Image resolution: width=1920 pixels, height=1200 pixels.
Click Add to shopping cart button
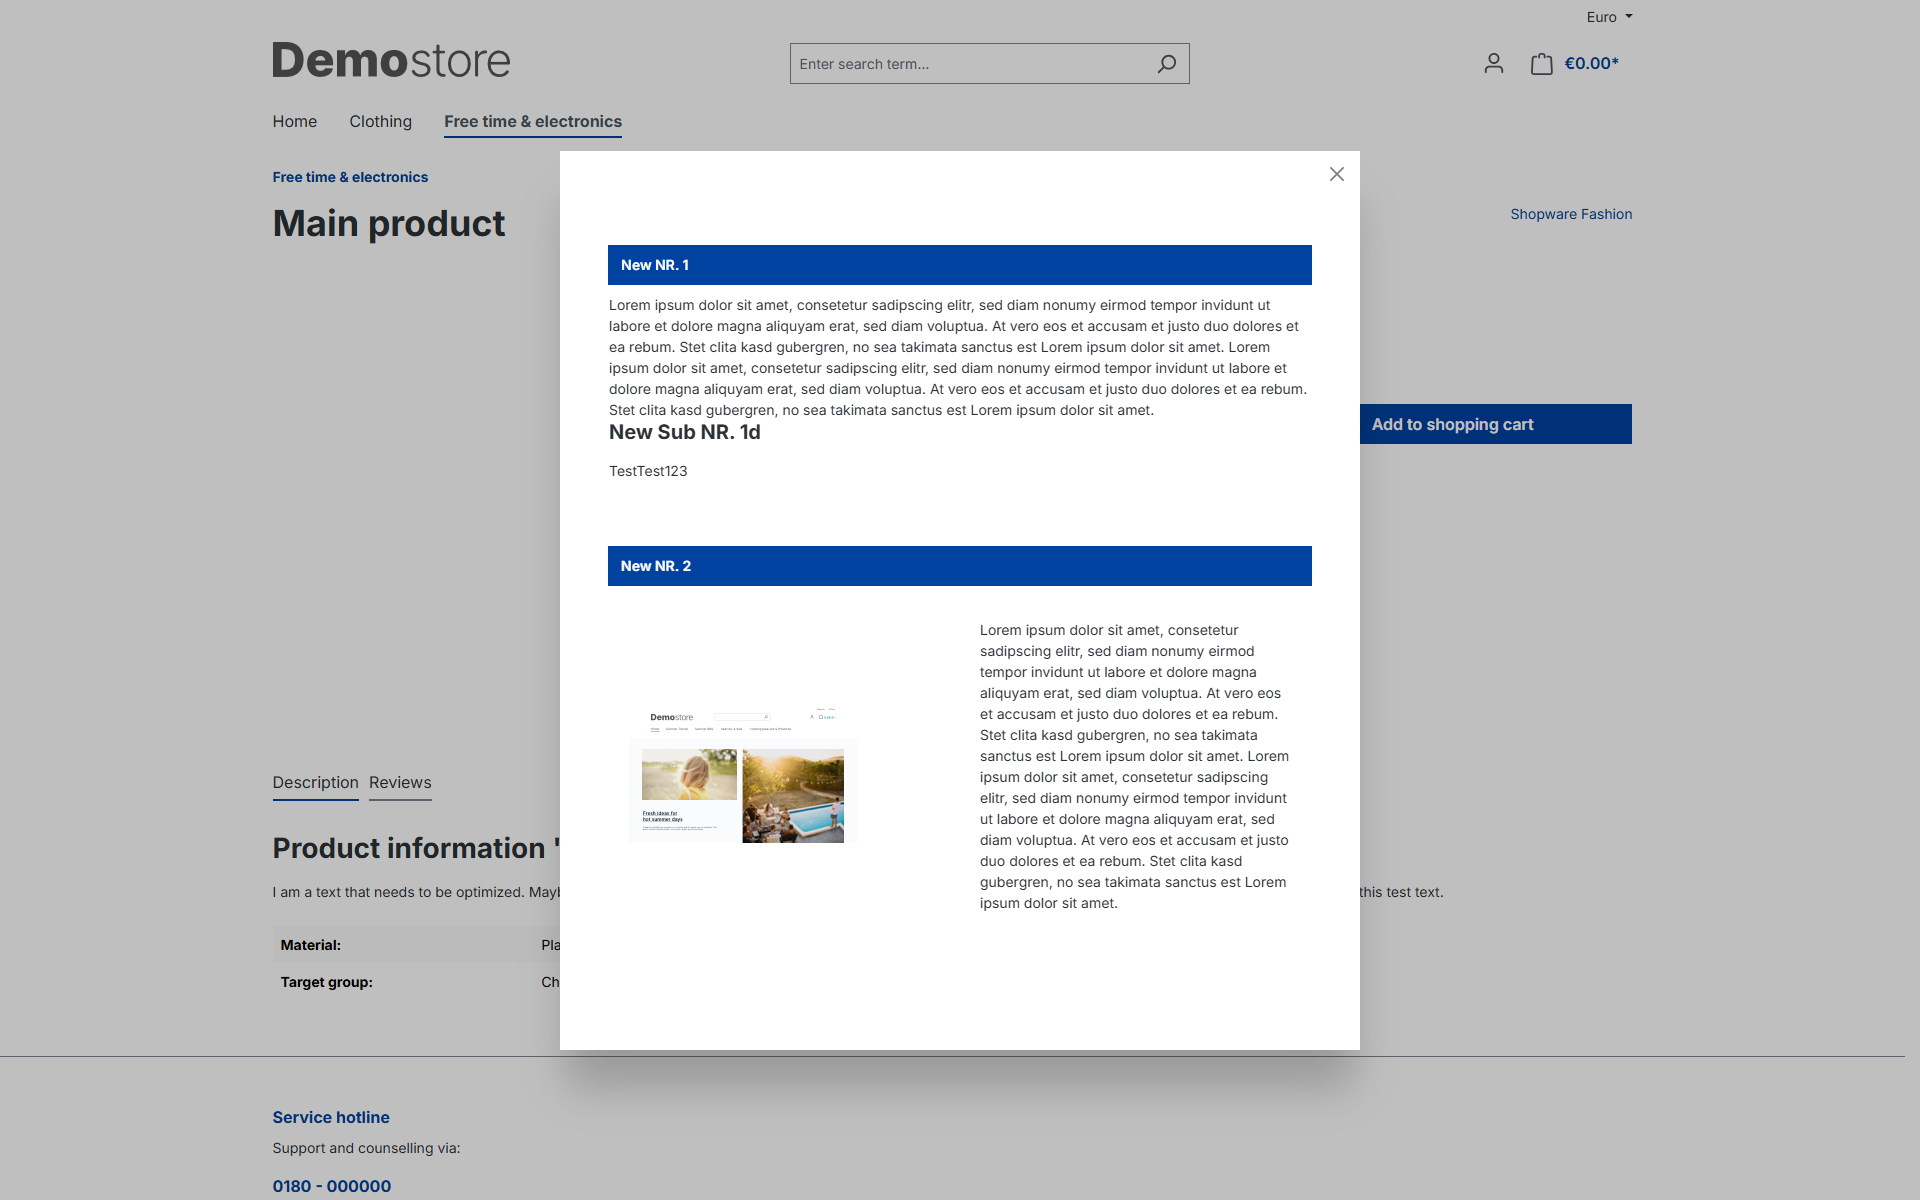pos(1496,424)
